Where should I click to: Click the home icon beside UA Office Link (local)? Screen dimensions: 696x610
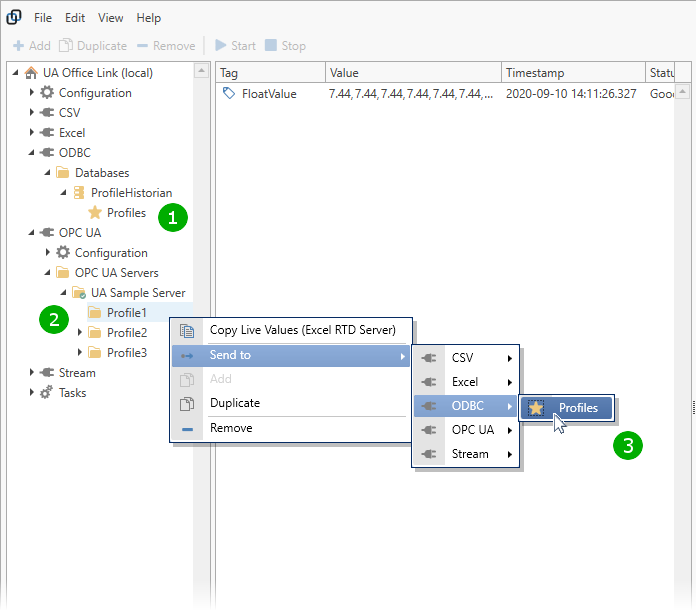point(31,72)
